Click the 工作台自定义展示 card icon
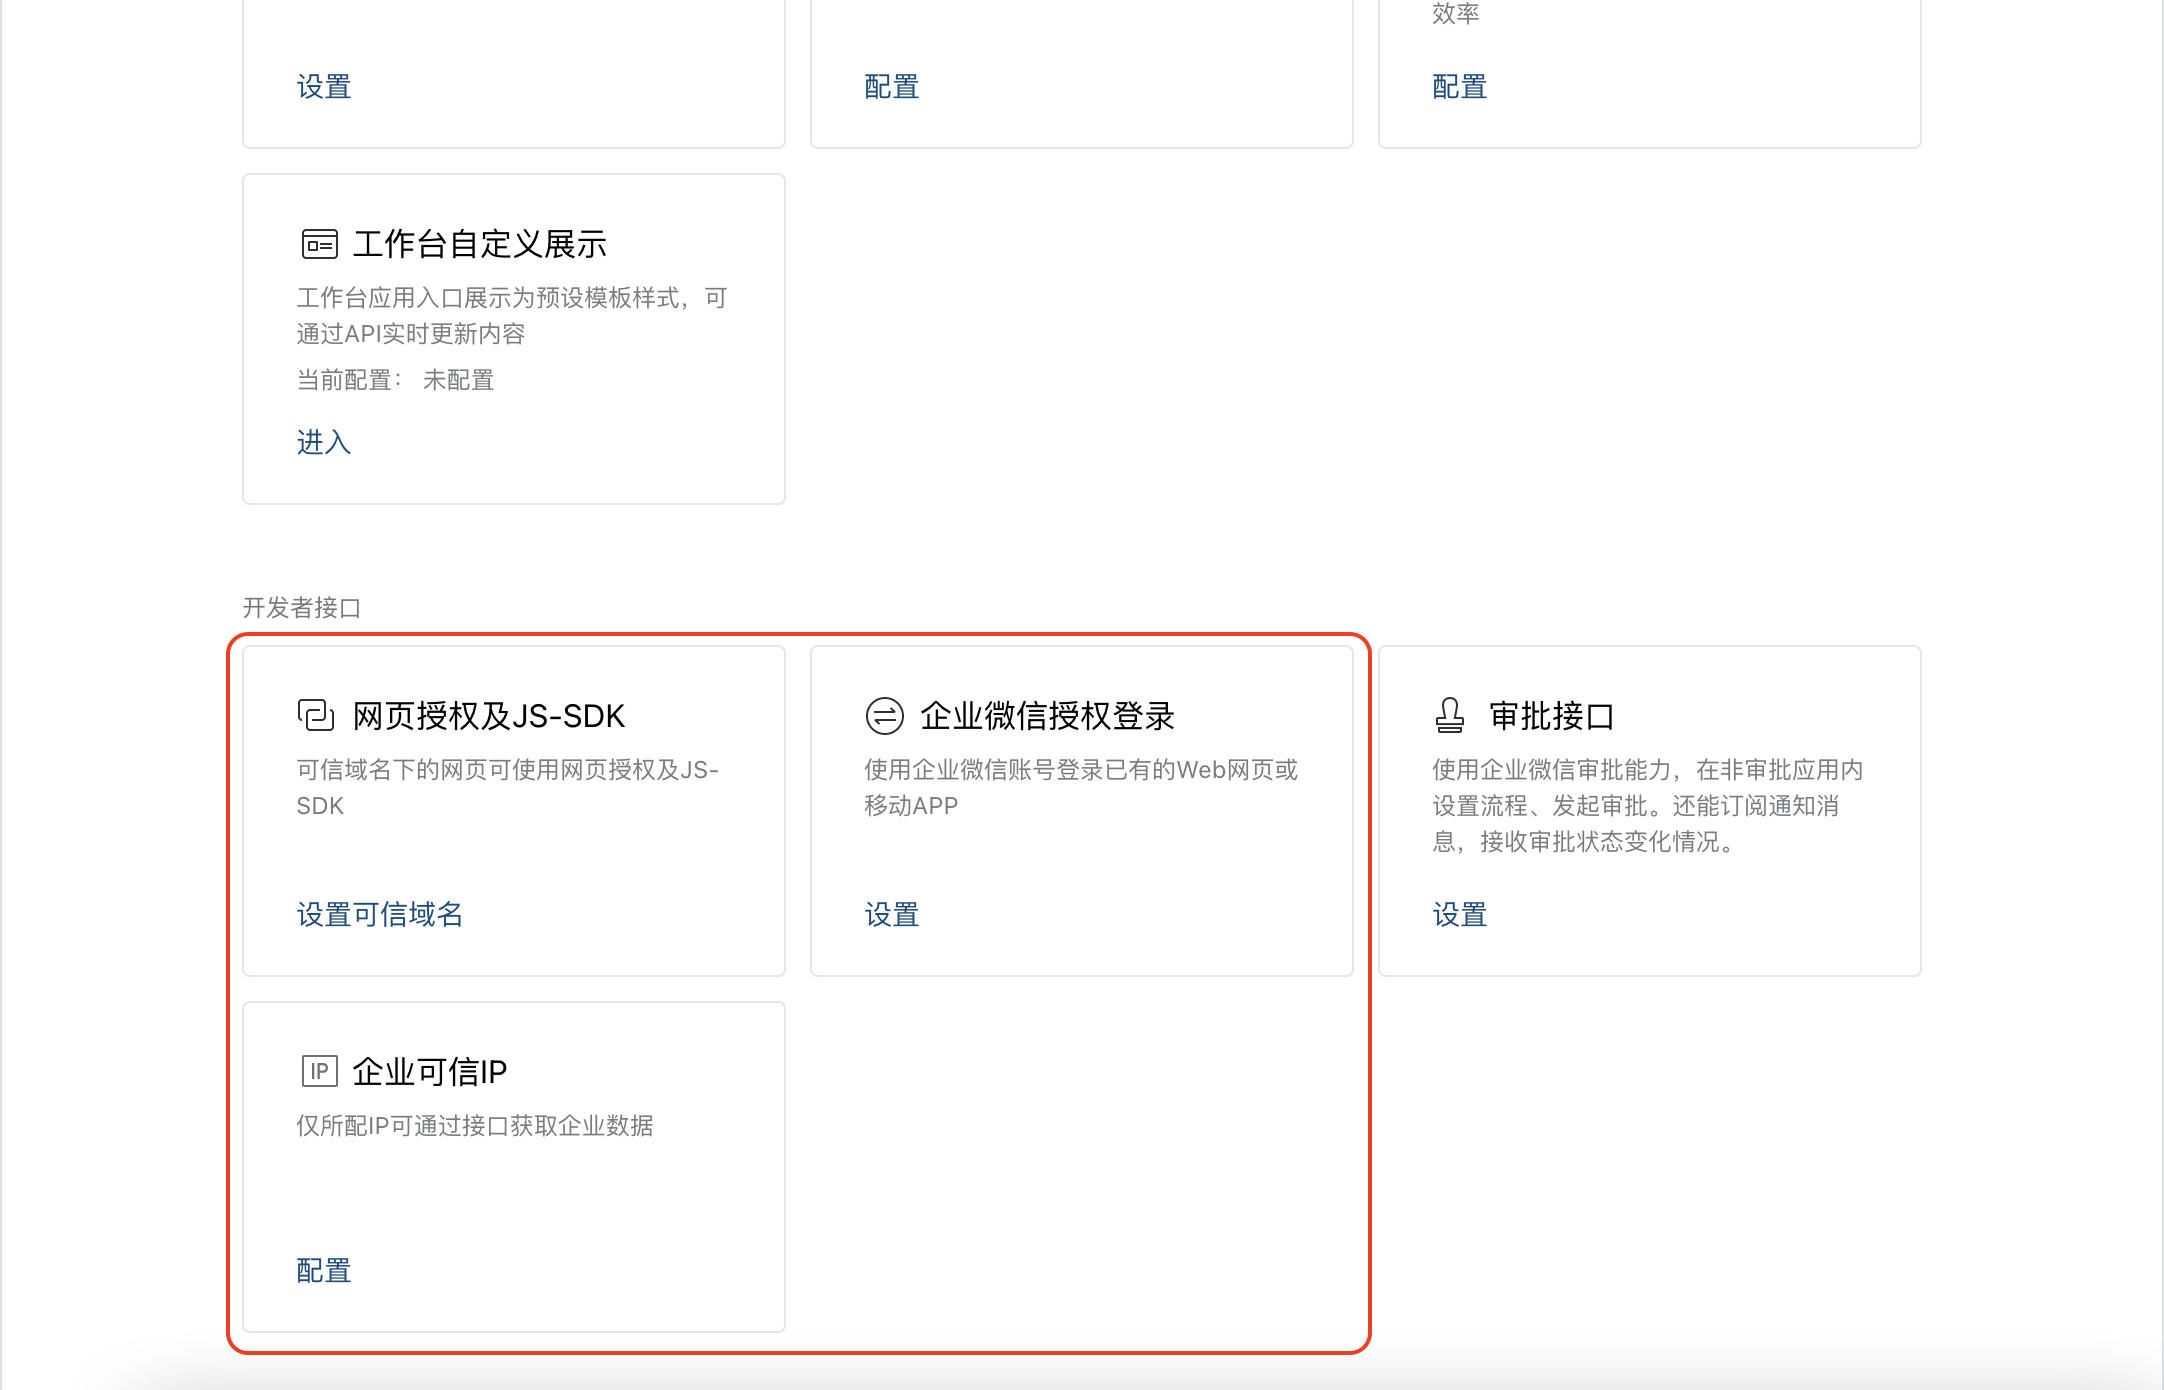The image size is (2164, 1390). tap(319, 244)
